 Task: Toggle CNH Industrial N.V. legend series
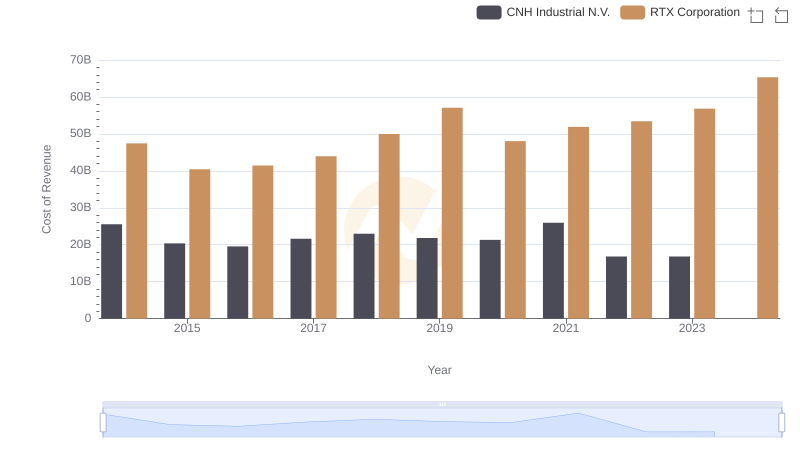(x=543, y=12)
